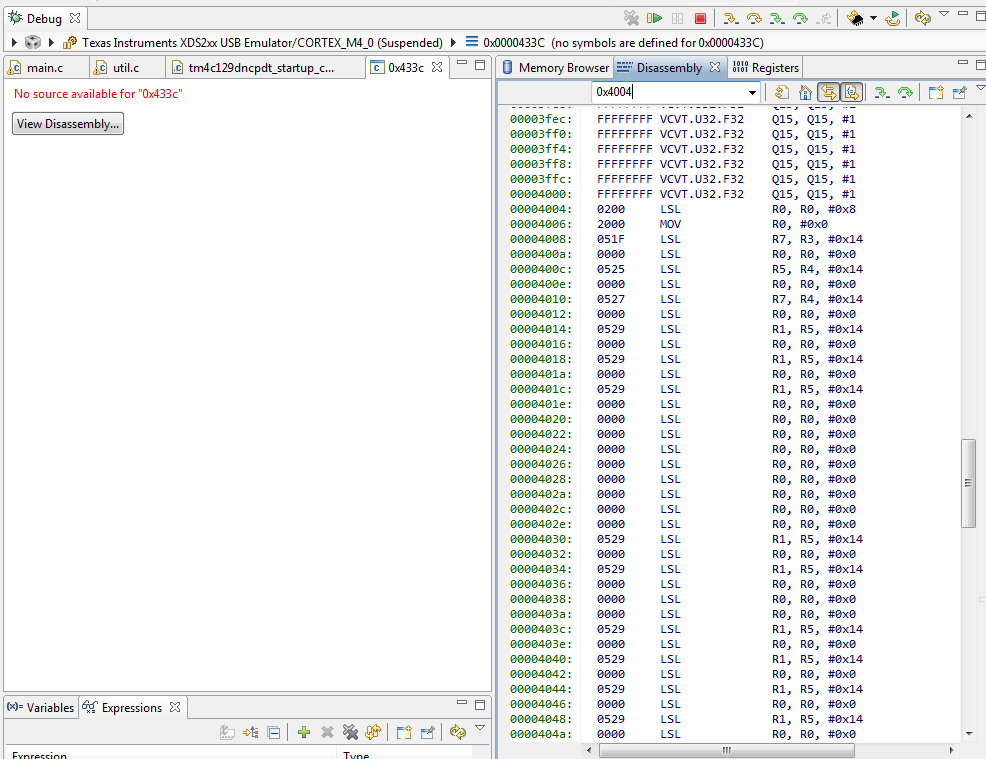Click the green plus Add Expression icon
This screenshot has width=986, height=759.
[x=304, y=732]
